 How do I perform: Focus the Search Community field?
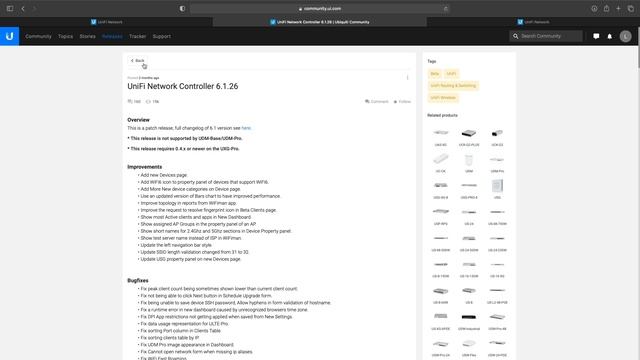tap(546, 36)
